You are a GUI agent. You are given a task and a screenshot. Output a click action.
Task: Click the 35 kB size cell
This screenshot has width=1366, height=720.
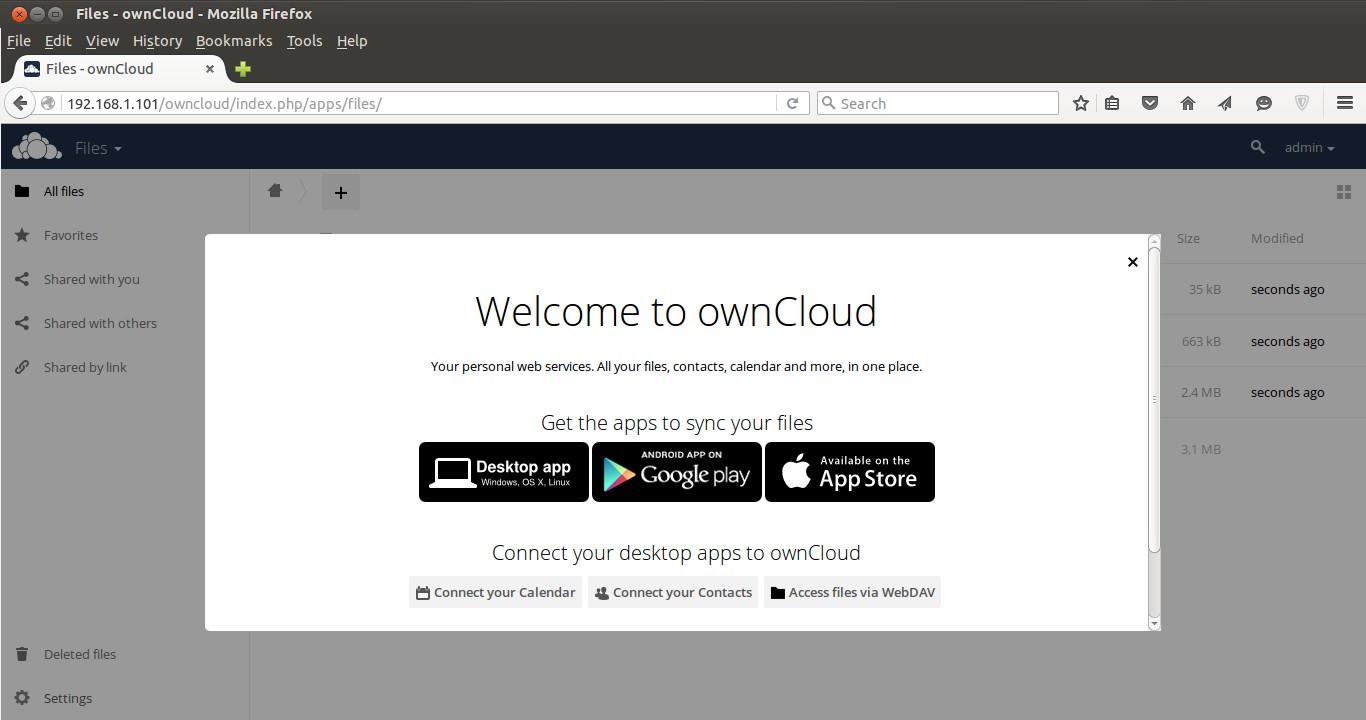pos(1204,289)
